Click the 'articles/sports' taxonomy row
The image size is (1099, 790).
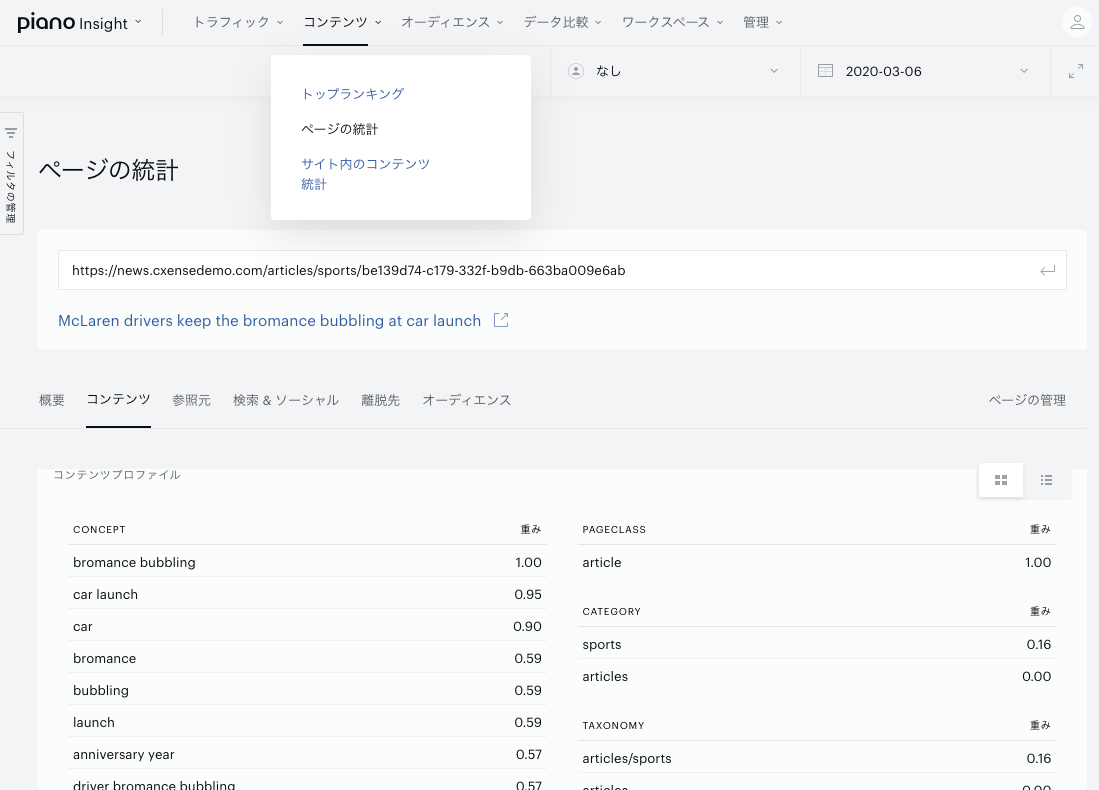pyautogui.click(x=817, y=758)
